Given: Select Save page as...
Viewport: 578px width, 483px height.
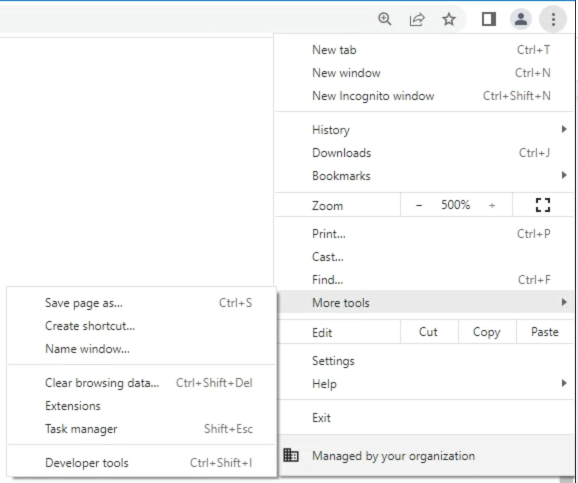Looking at the screenshot, I should (x=142, y=303).
